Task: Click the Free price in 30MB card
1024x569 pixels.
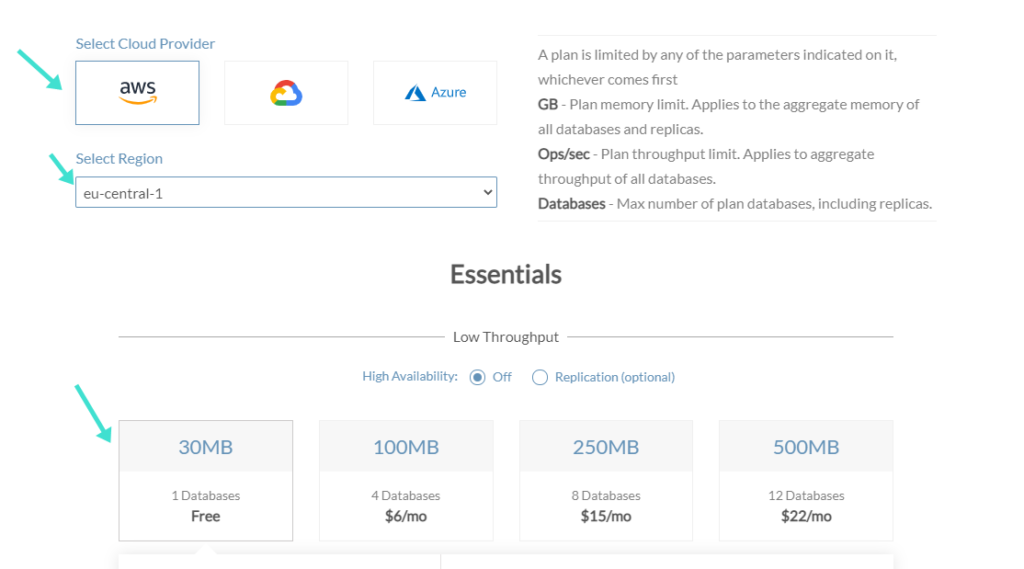Action: (205, 516)
